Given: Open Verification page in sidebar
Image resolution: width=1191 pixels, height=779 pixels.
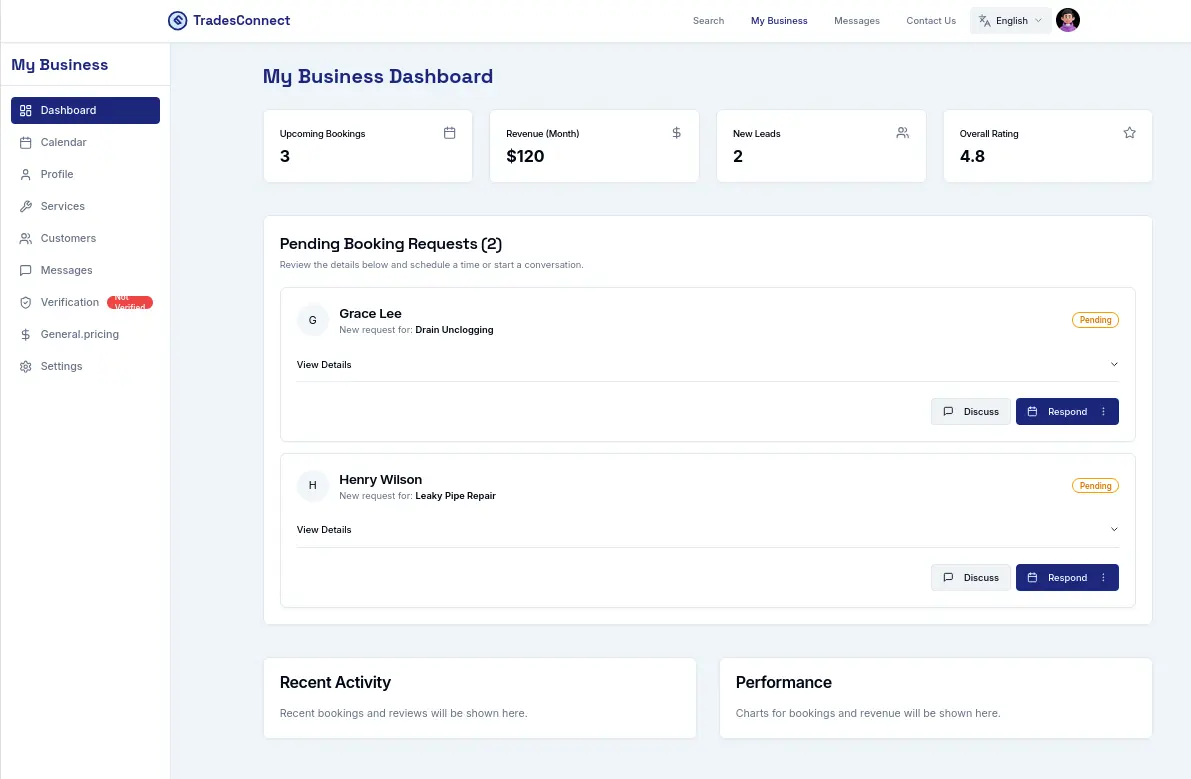Looking at the screenshot, I should 69,302.
